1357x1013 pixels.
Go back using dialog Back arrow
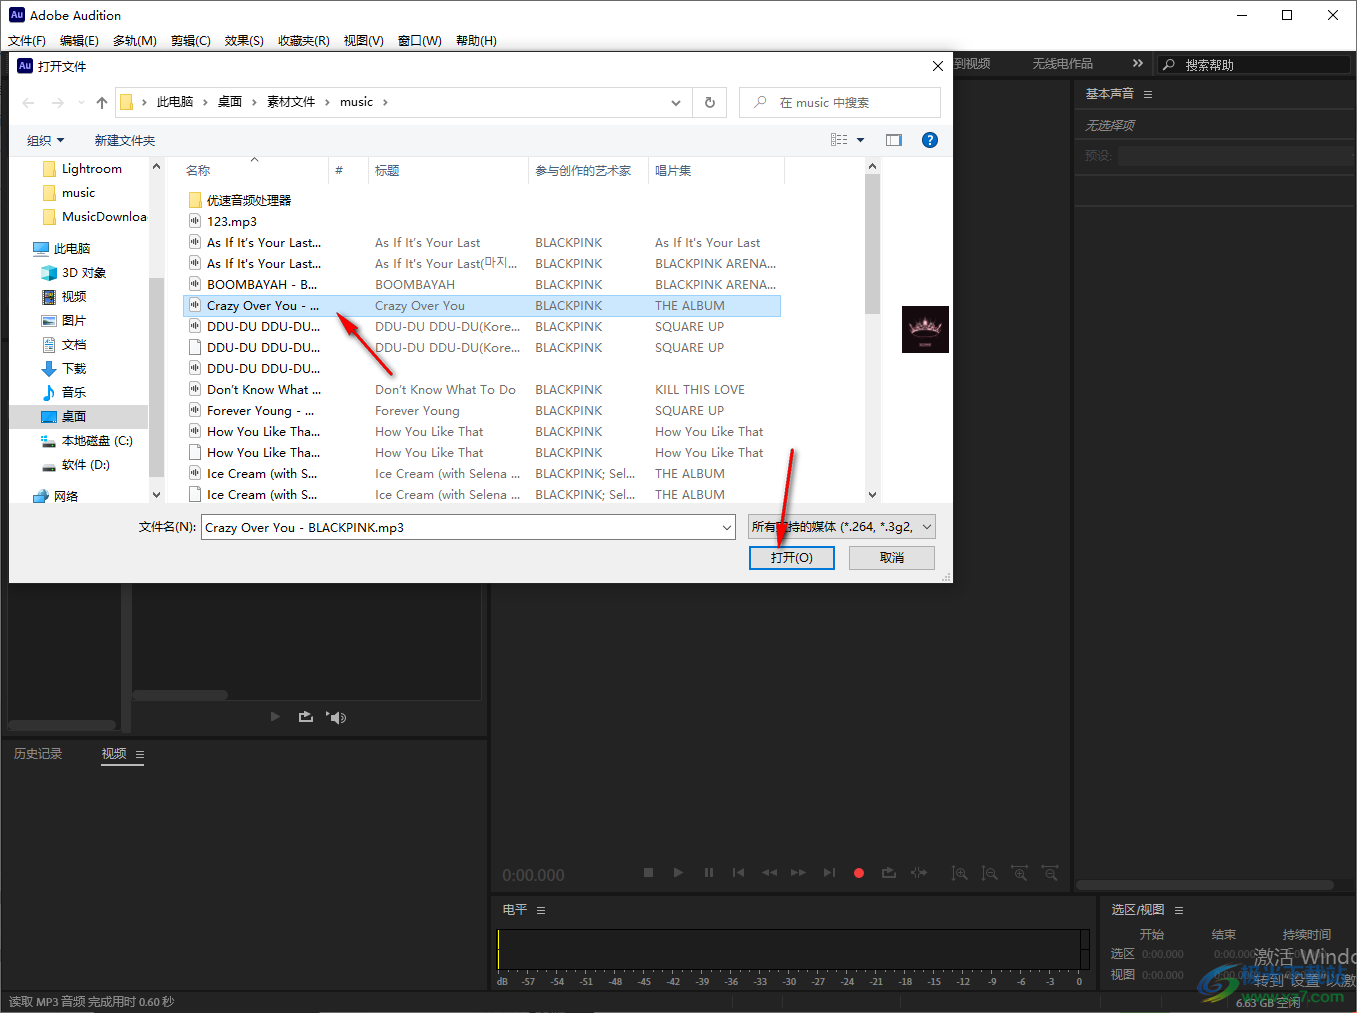pos(28,103)
